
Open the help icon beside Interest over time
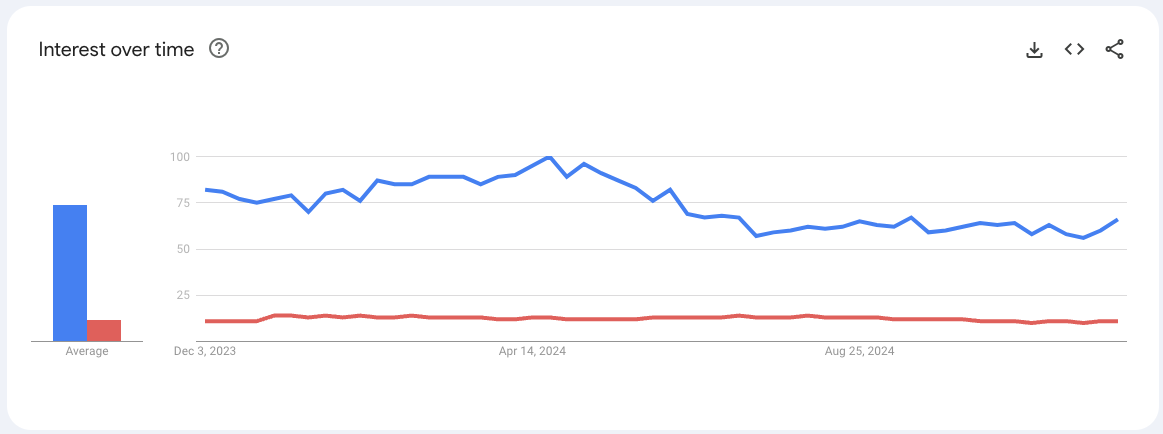coord(219,48)
